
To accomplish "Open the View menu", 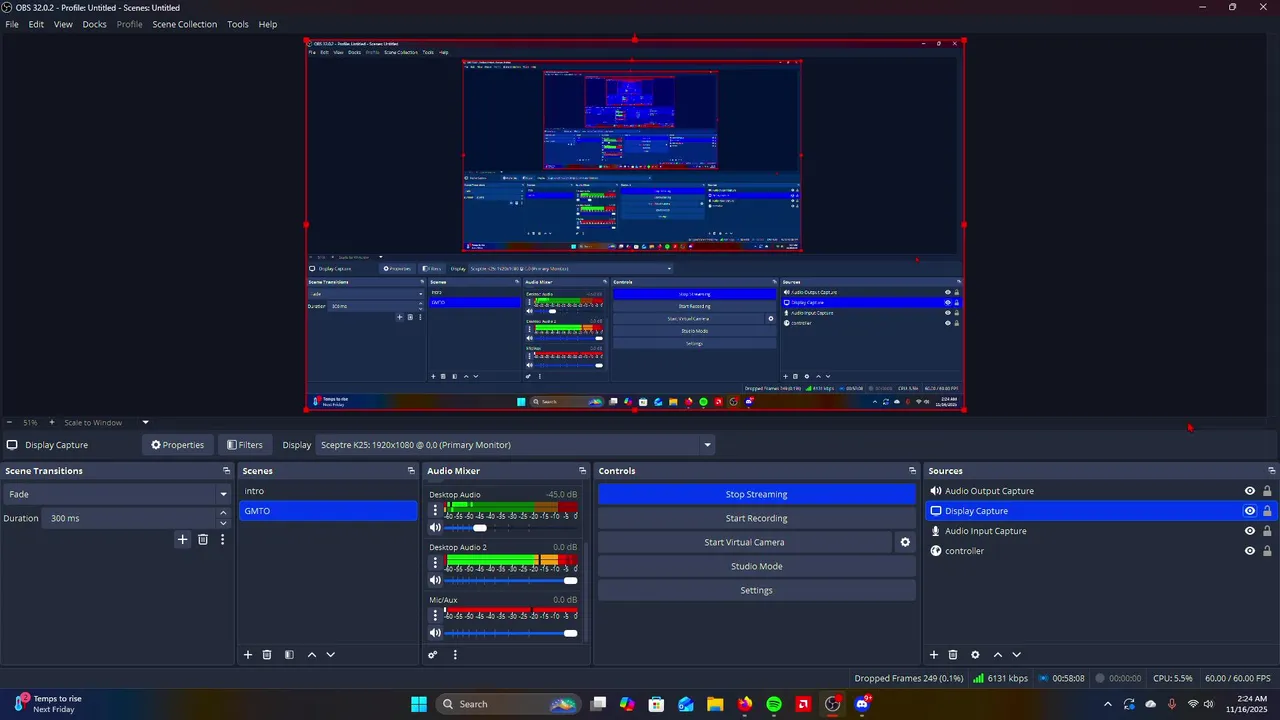I will 63,24.
